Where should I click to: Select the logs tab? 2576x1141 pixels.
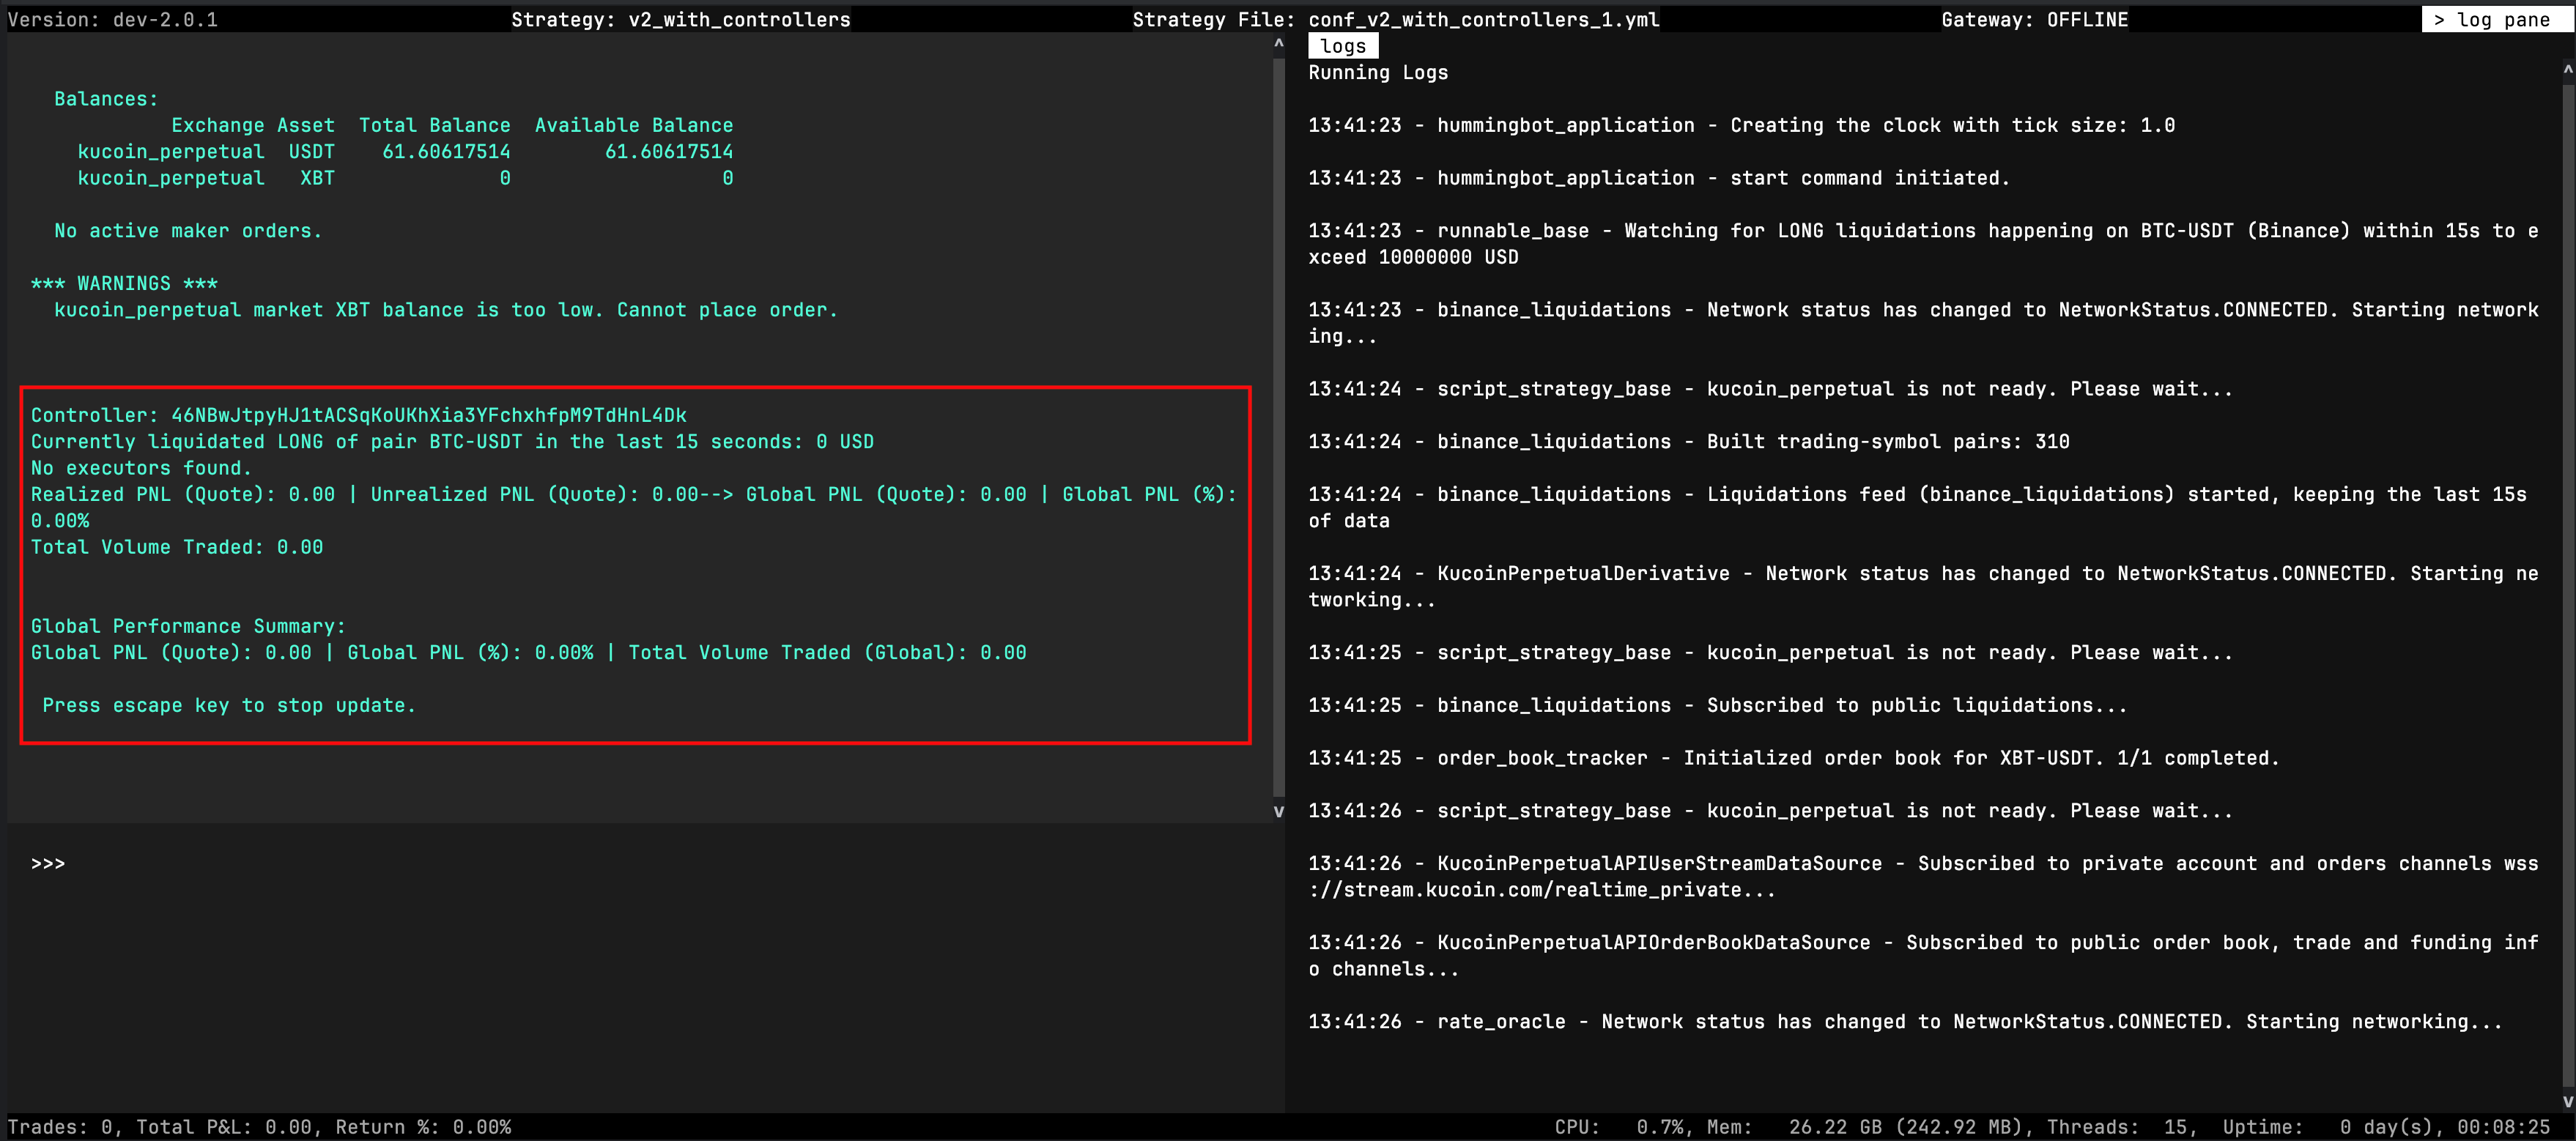(1342, 46)
